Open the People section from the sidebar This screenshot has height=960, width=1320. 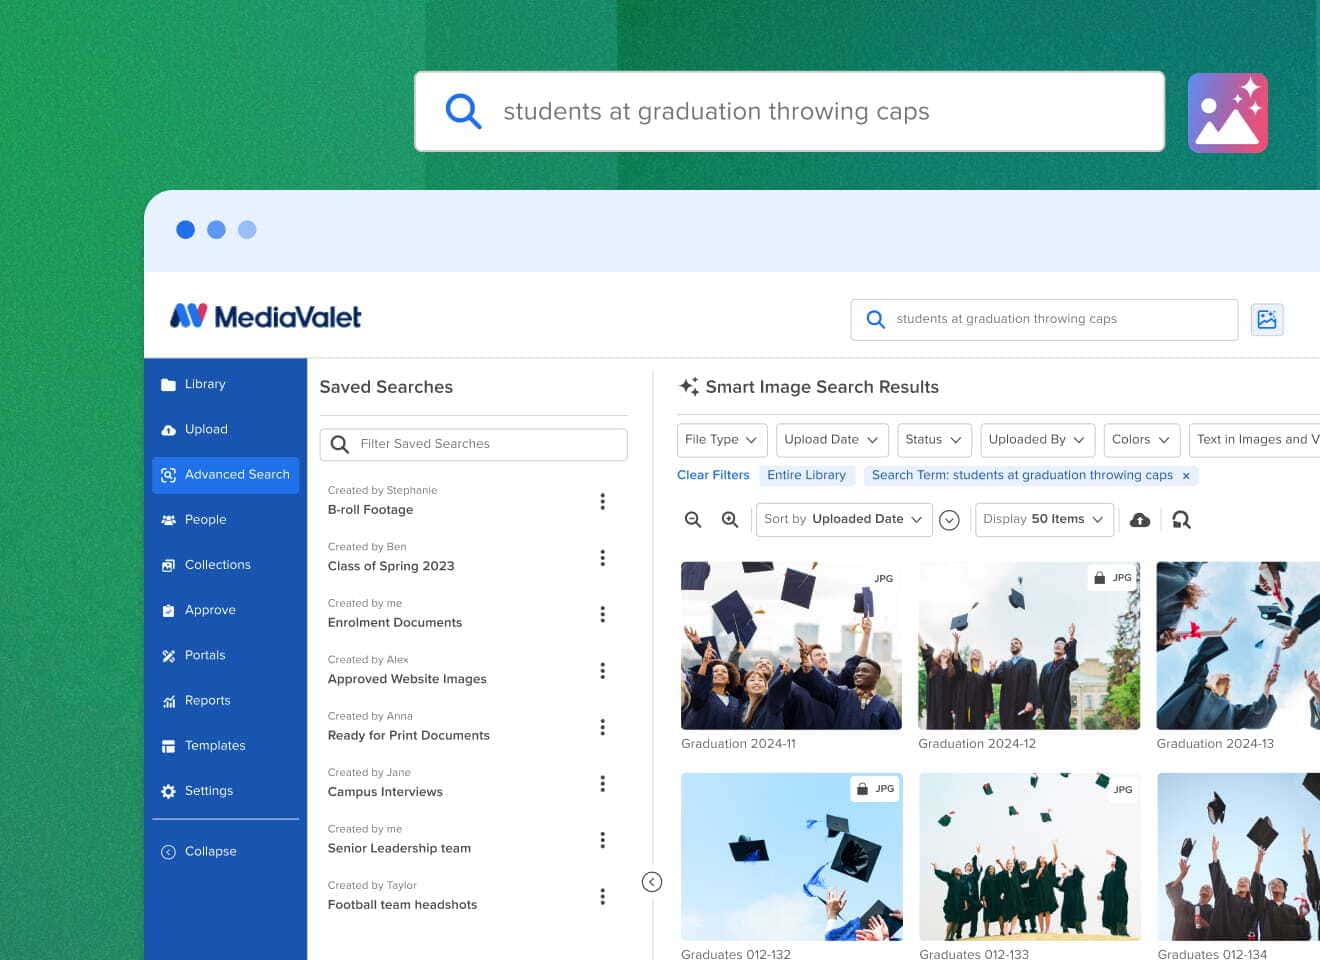(x=205, y=519)
